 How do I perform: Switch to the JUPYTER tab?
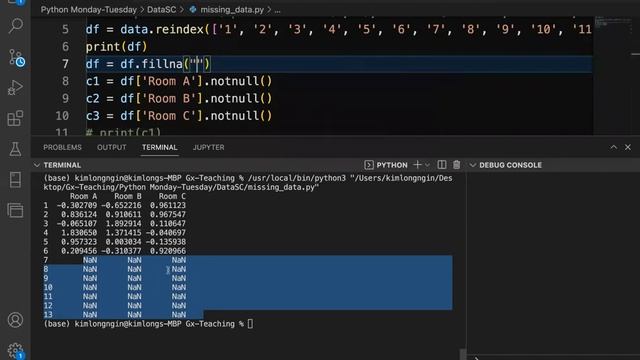[x=209, y=147]
